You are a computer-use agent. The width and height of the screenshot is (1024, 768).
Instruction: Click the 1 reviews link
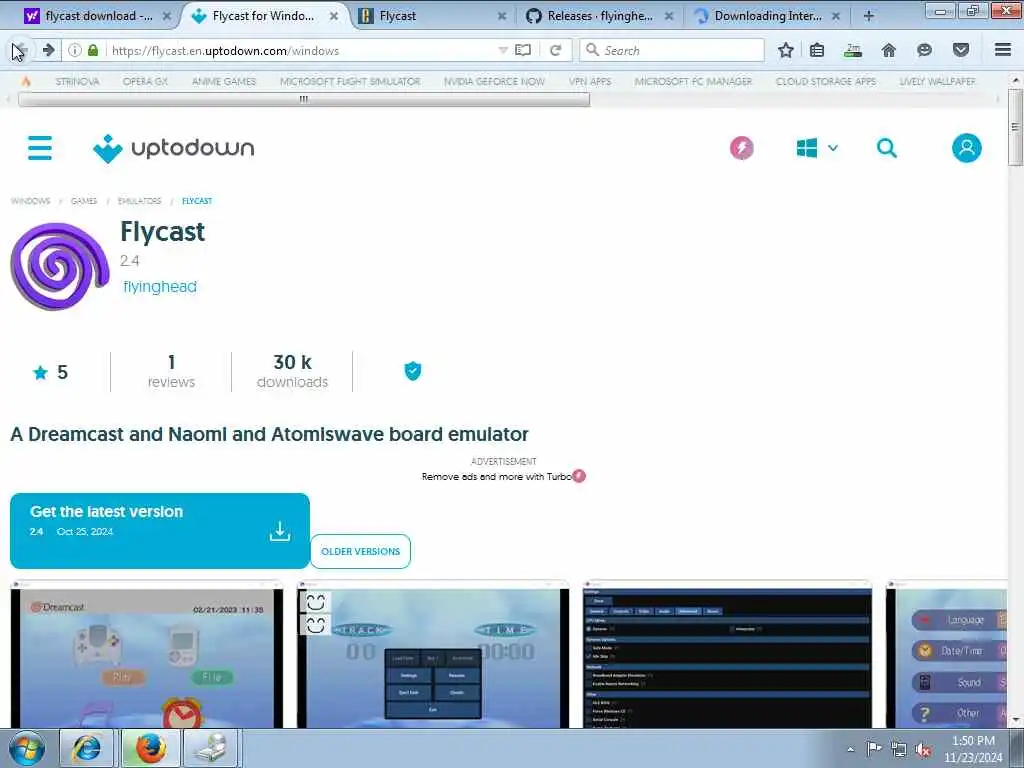(171, 371)
